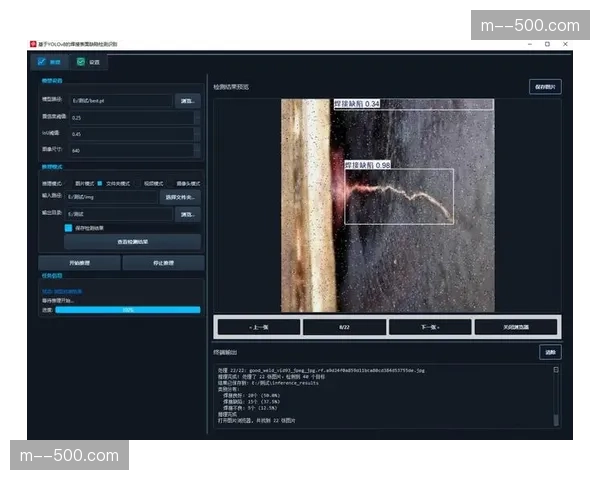Click the 选择文件夹 choose folder button
Image resolution: width=600 pixels, height=480 pixels.
pos(180,197)
